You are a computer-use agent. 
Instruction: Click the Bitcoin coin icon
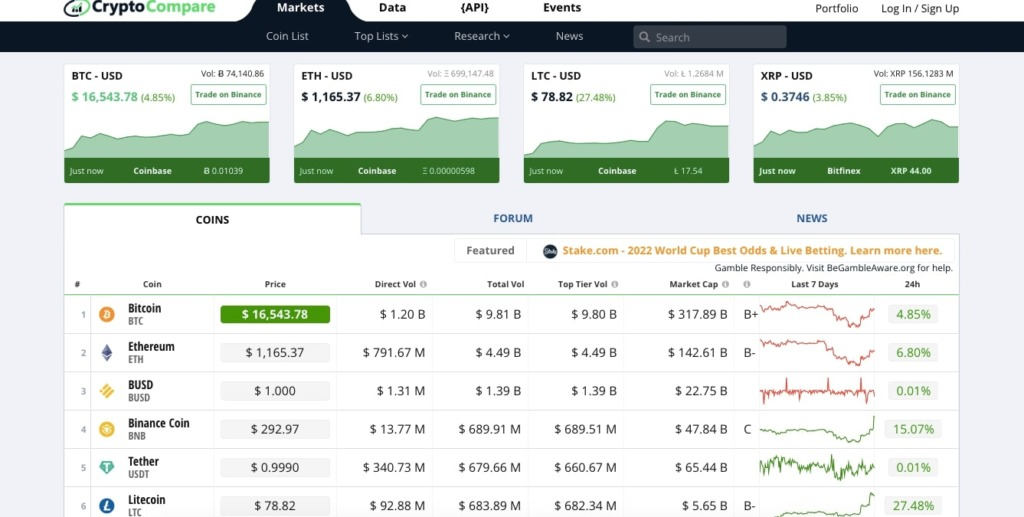106,315
